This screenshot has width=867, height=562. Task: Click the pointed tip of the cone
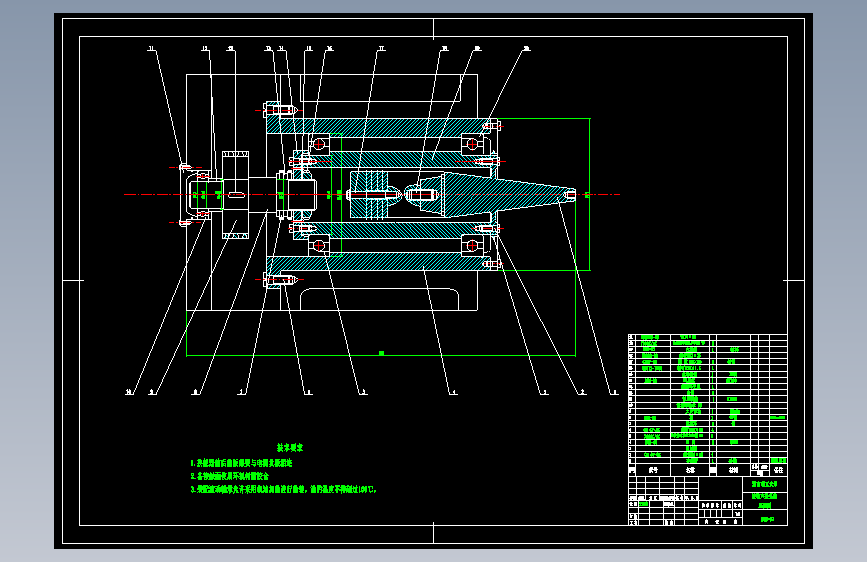coord(572,195)
